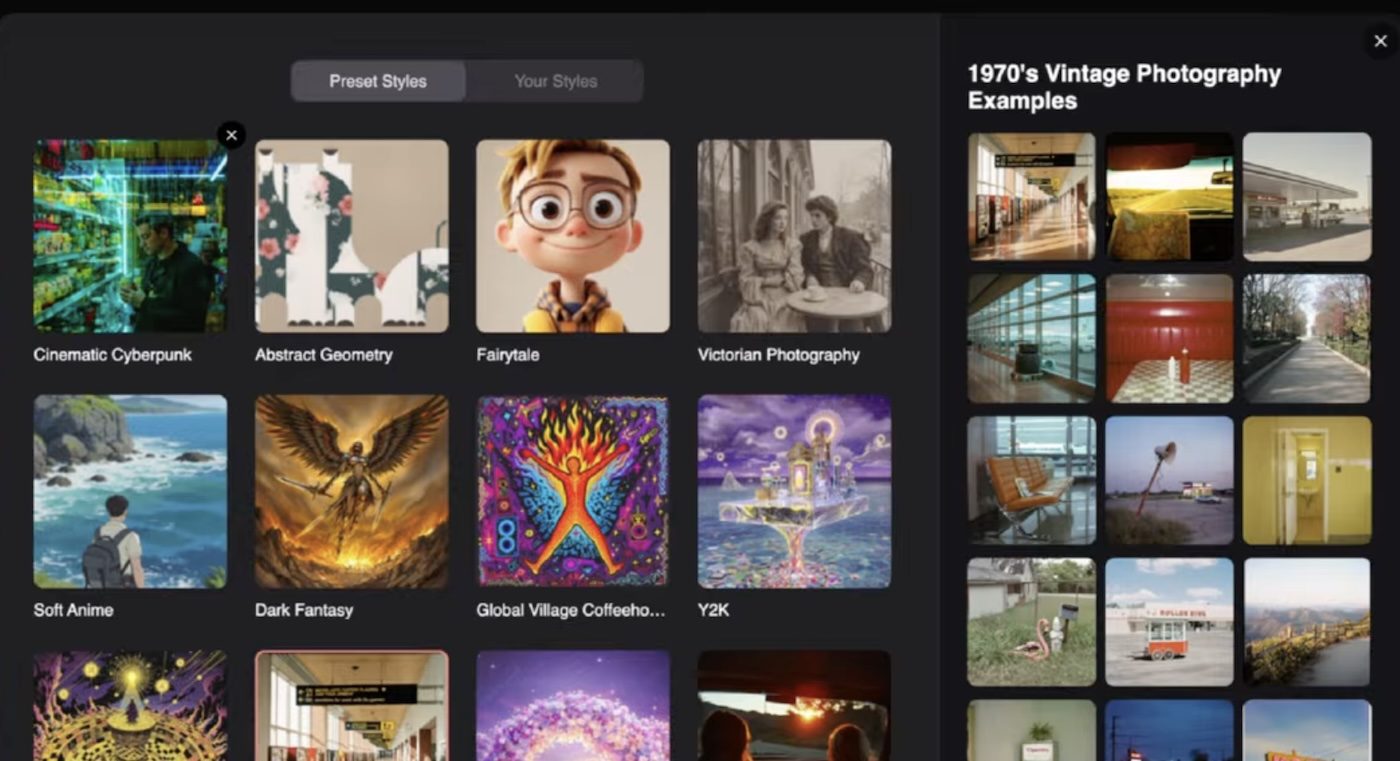
Task: Pick the Dark Fantasy winged angel style
Action: click(351, 491)
